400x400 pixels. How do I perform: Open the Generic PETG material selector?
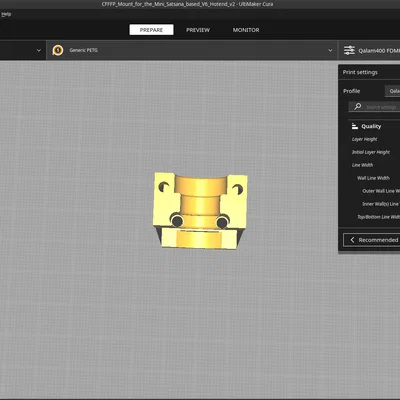192,50
